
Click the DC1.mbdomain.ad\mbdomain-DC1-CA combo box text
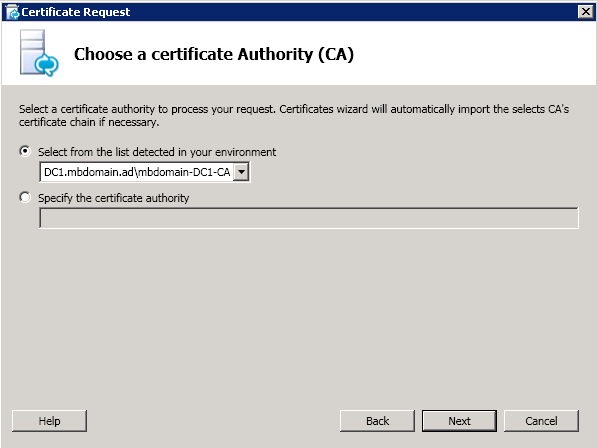pyautogui.click(x=137, y=172)
